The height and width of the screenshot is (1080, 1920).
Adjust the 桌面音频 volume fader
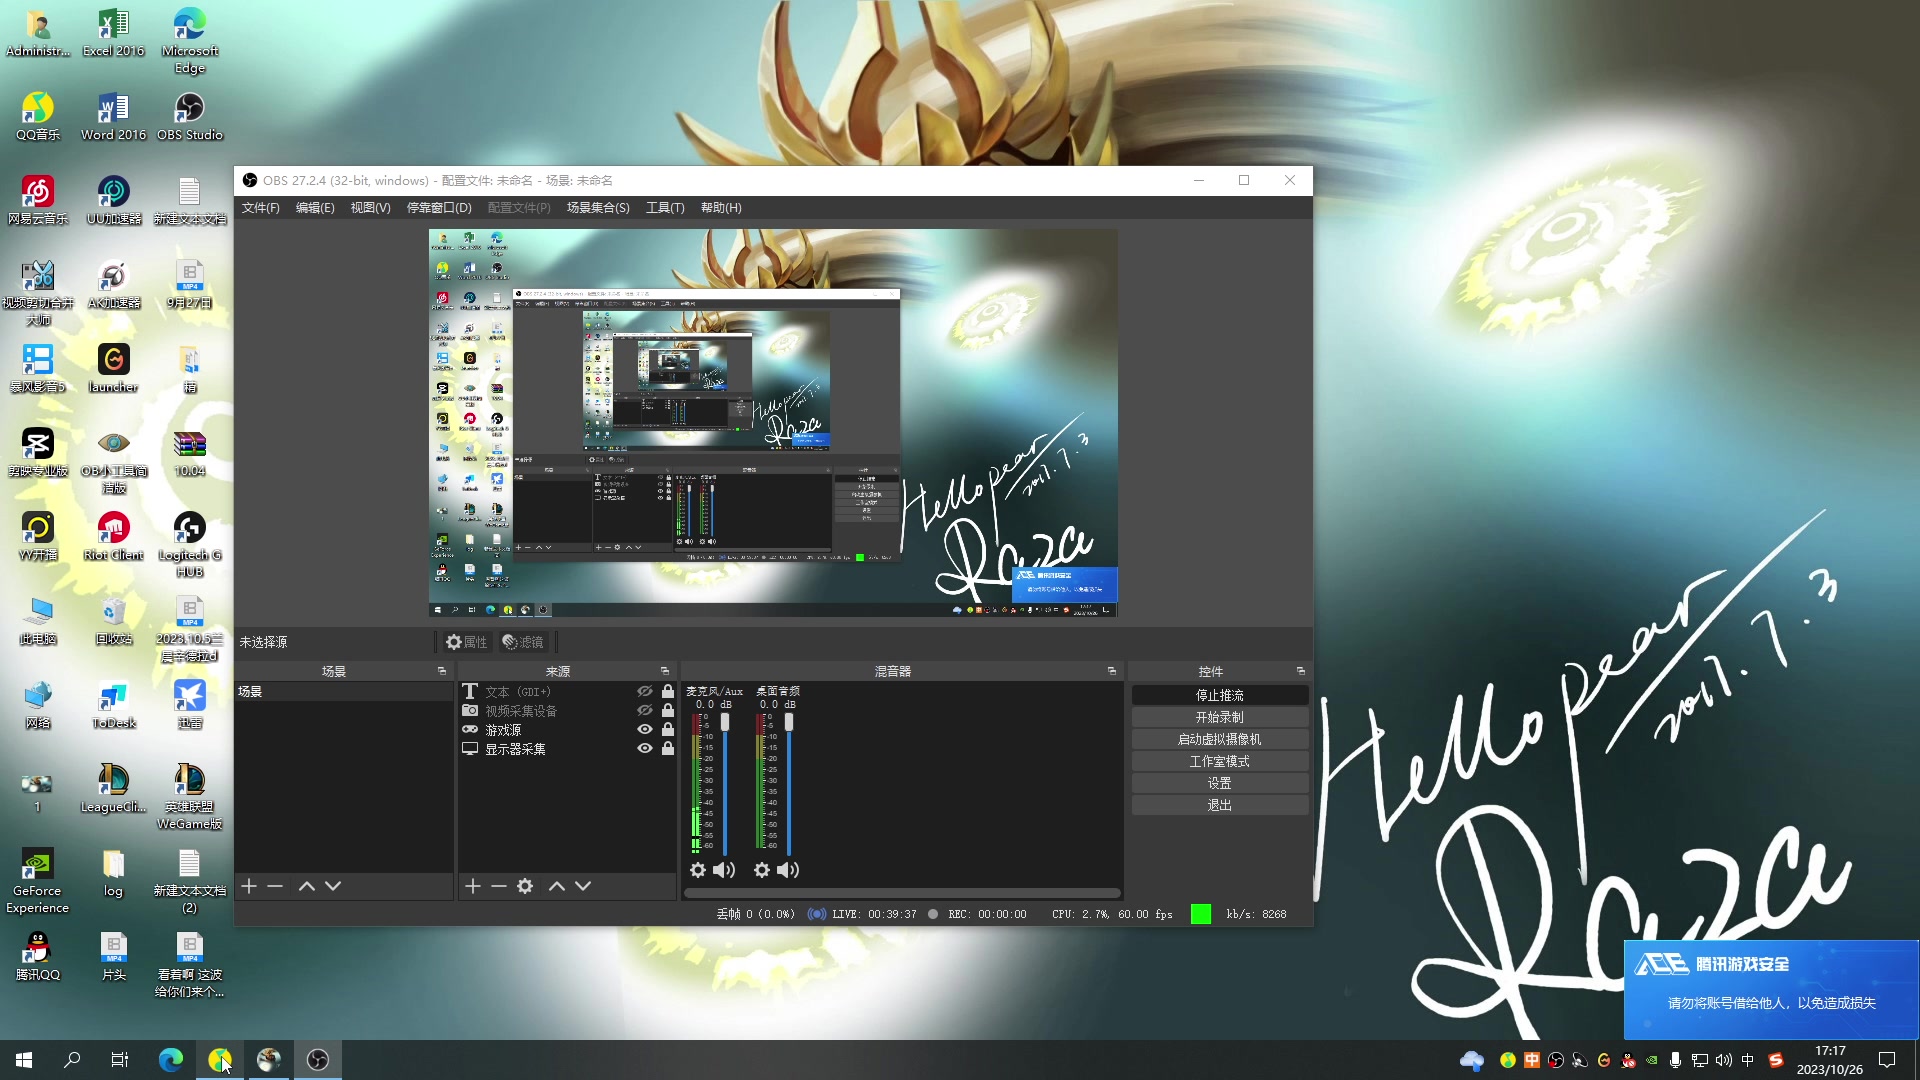tap(789, 722)
